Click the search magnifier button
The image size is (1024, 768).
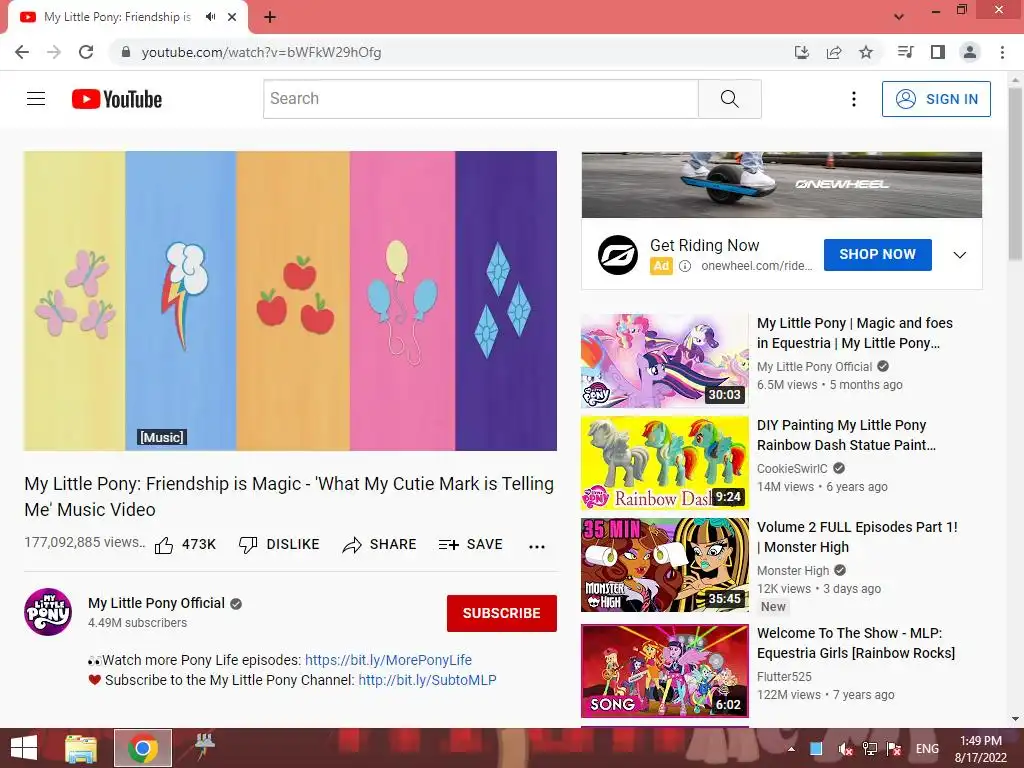[x=729, y=99]
